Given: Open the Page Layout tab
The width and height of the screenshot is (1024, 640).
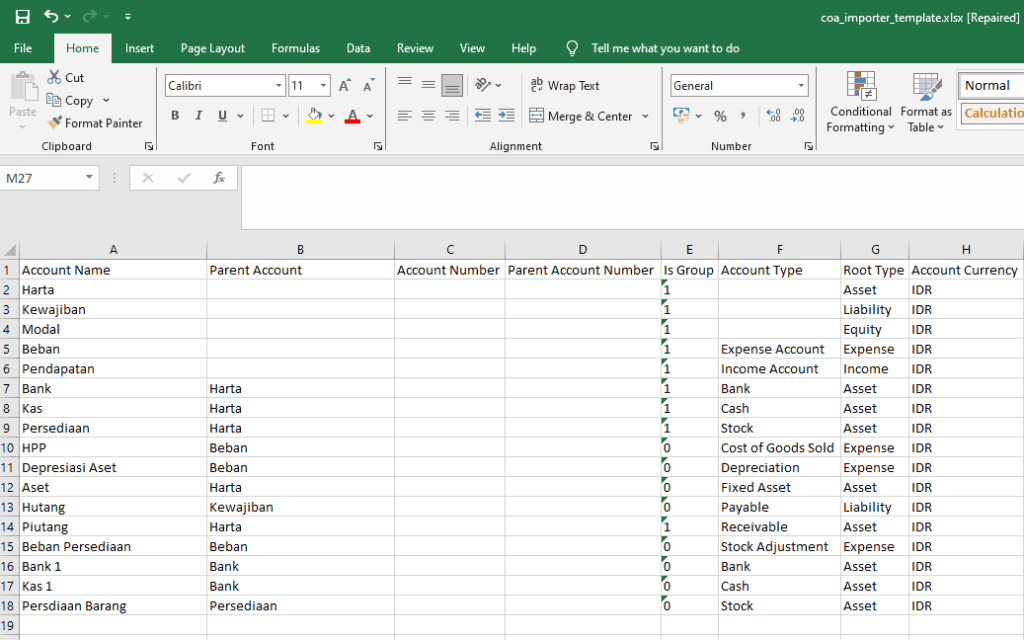Looking at the screenshot, I should point(212,48).
